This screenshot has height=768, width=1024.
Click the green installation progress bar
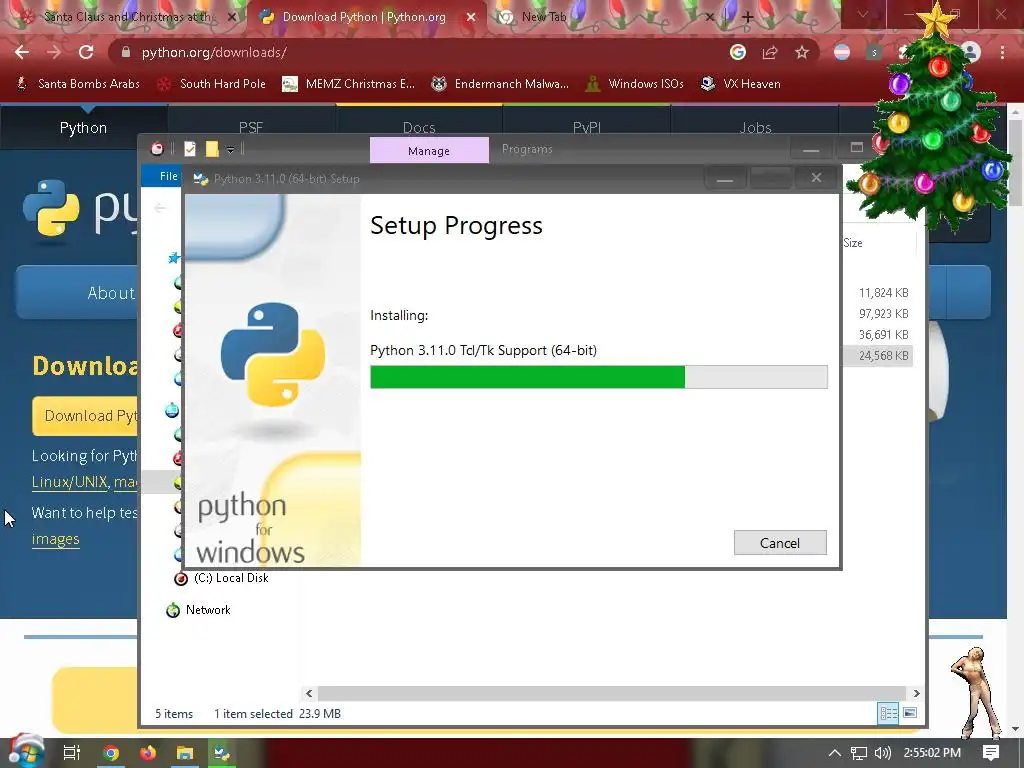[528, 377]
